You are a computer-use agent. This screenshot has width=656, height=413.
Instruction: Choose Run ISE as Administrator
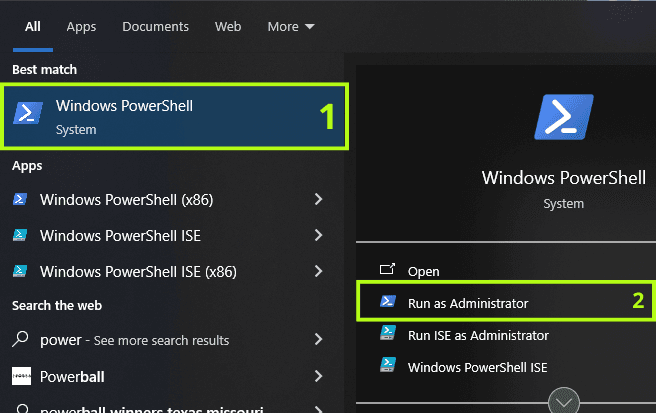coord(478,335)
